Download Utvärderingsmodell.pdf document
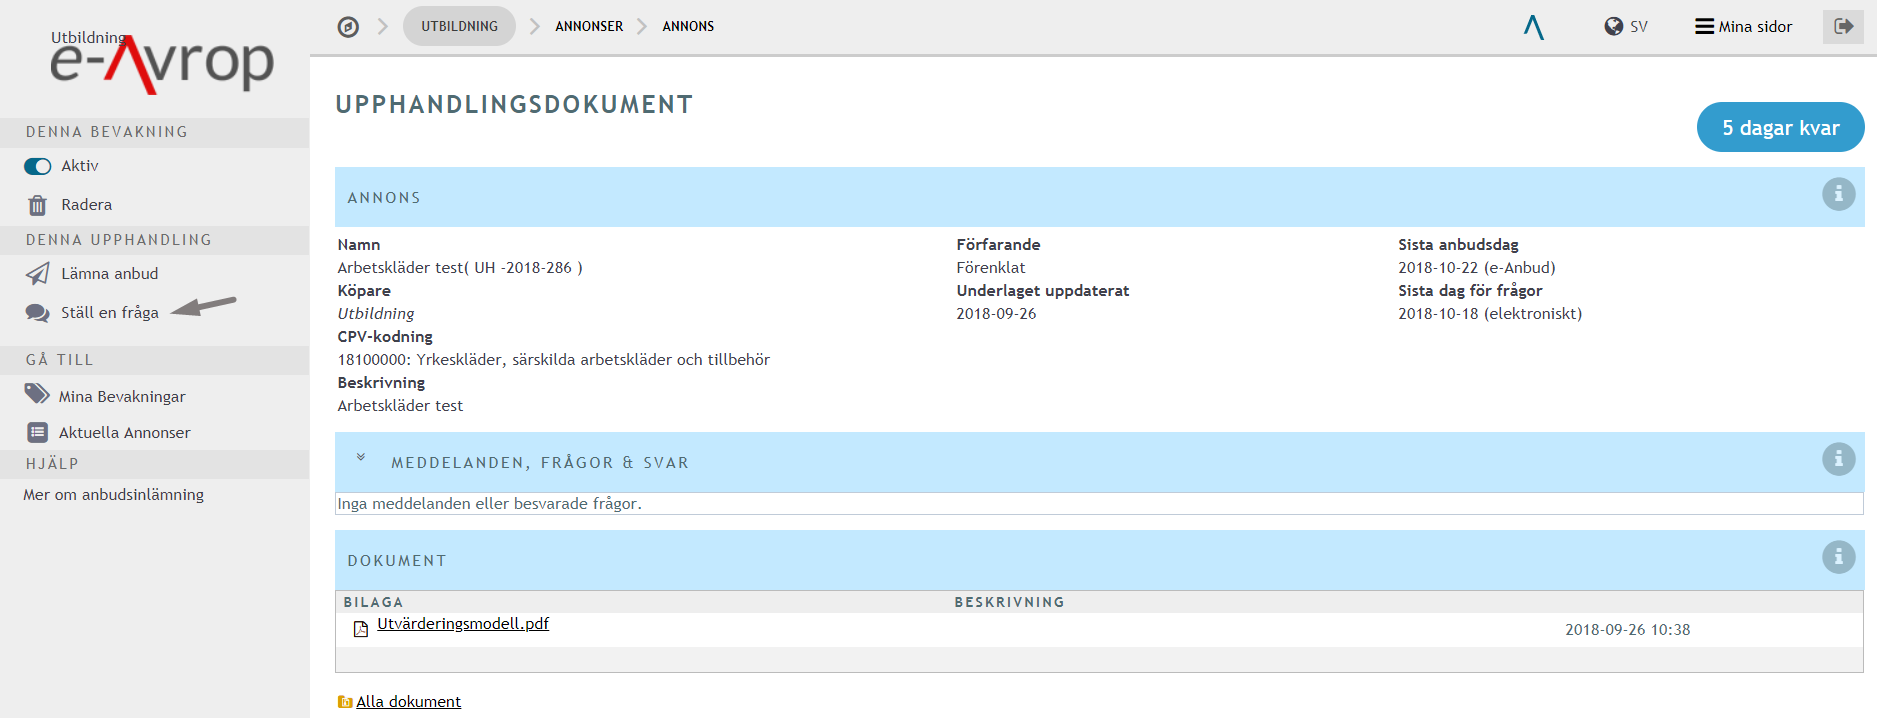The height and width of the screenshot is (718, 1877). pos(463,624)
